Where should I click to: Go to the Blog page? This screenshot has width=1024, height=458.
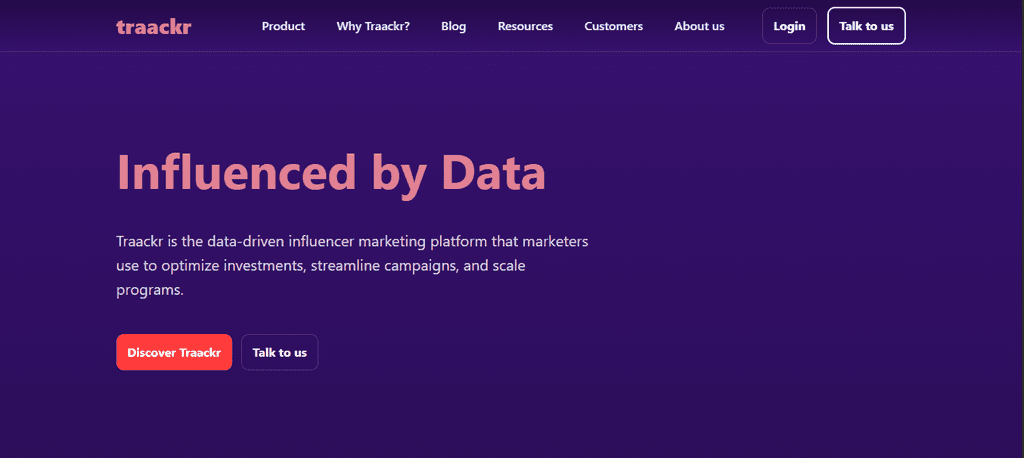453,26
